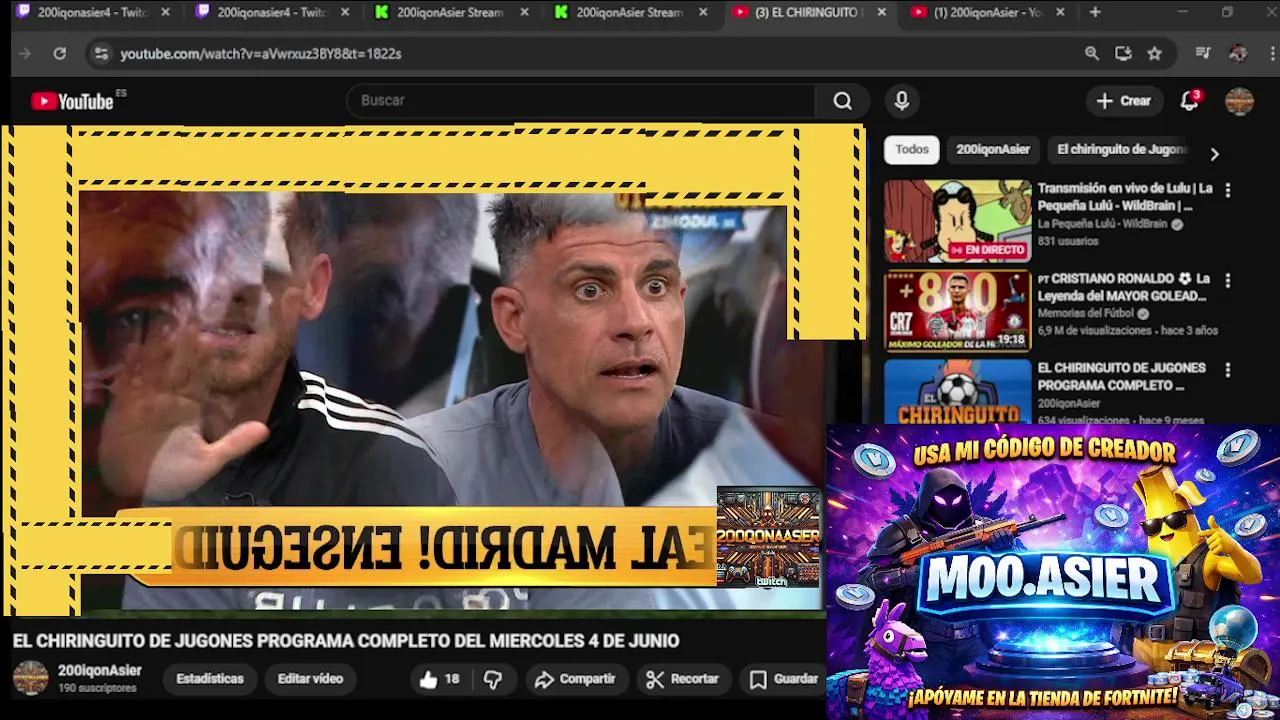Select the Todos filter chip

(912, 149)
